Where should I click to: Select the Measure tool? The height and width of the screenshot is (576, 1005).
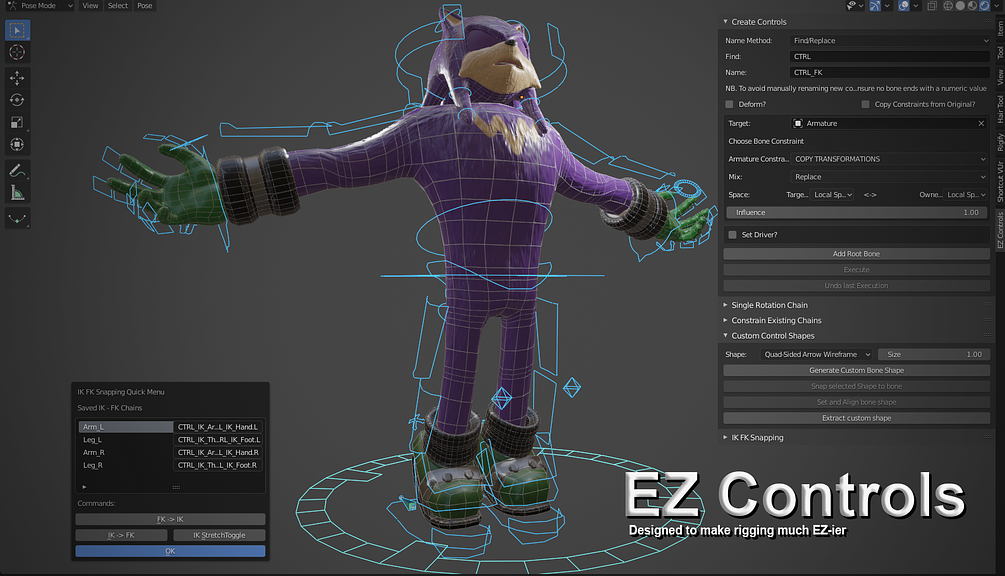click(17, 194)
